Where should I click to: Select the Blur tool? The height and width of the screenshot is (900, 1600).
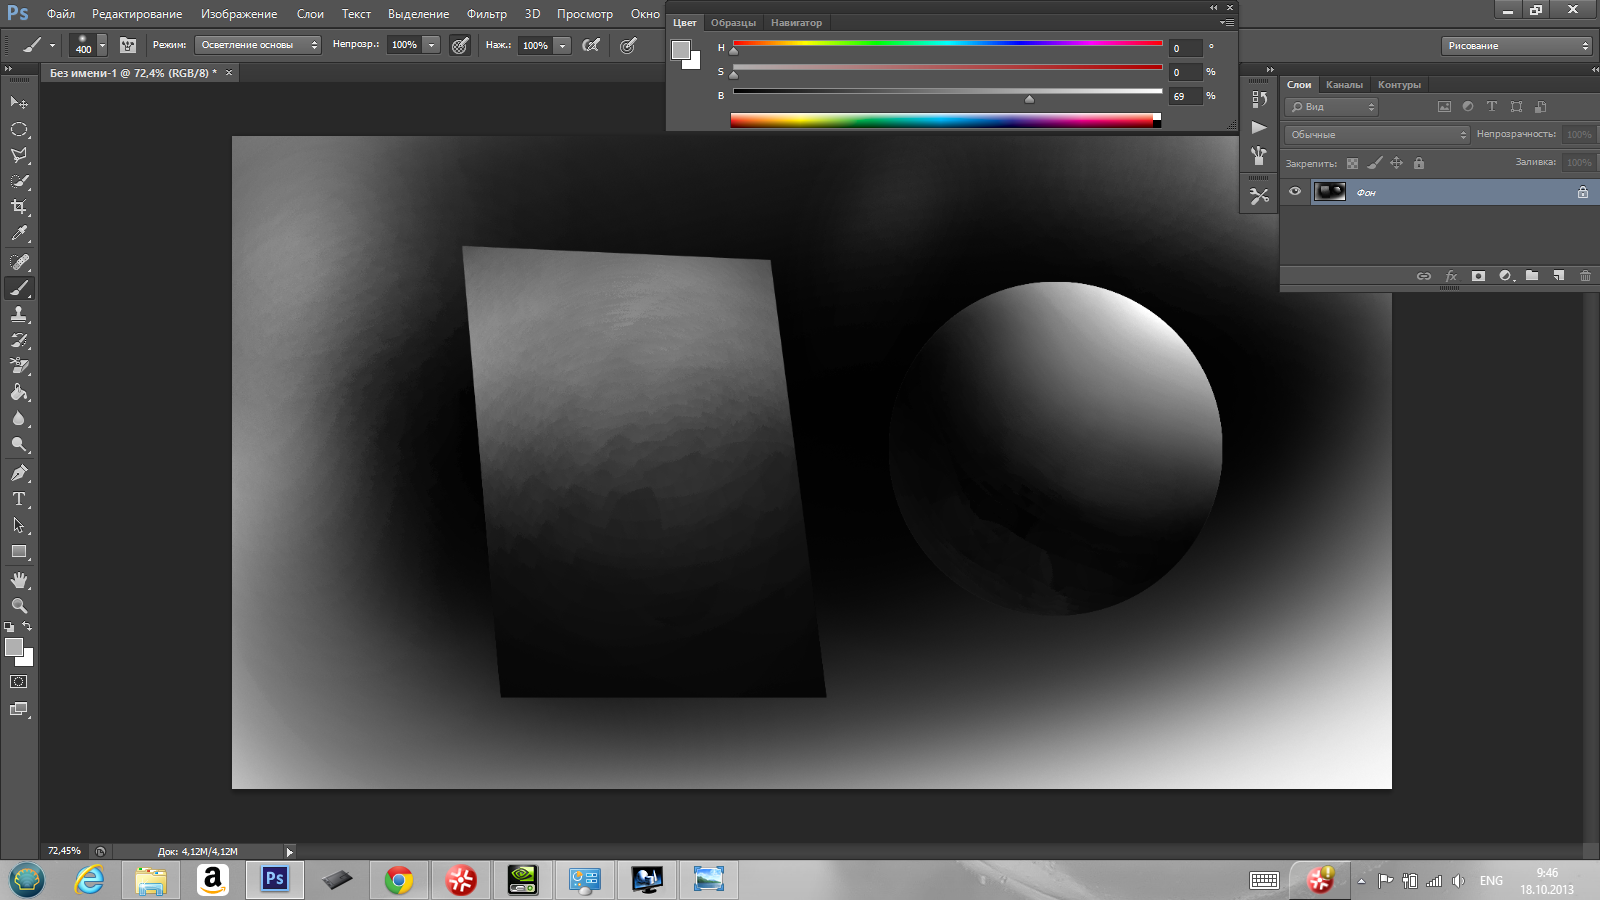point(19,419)
